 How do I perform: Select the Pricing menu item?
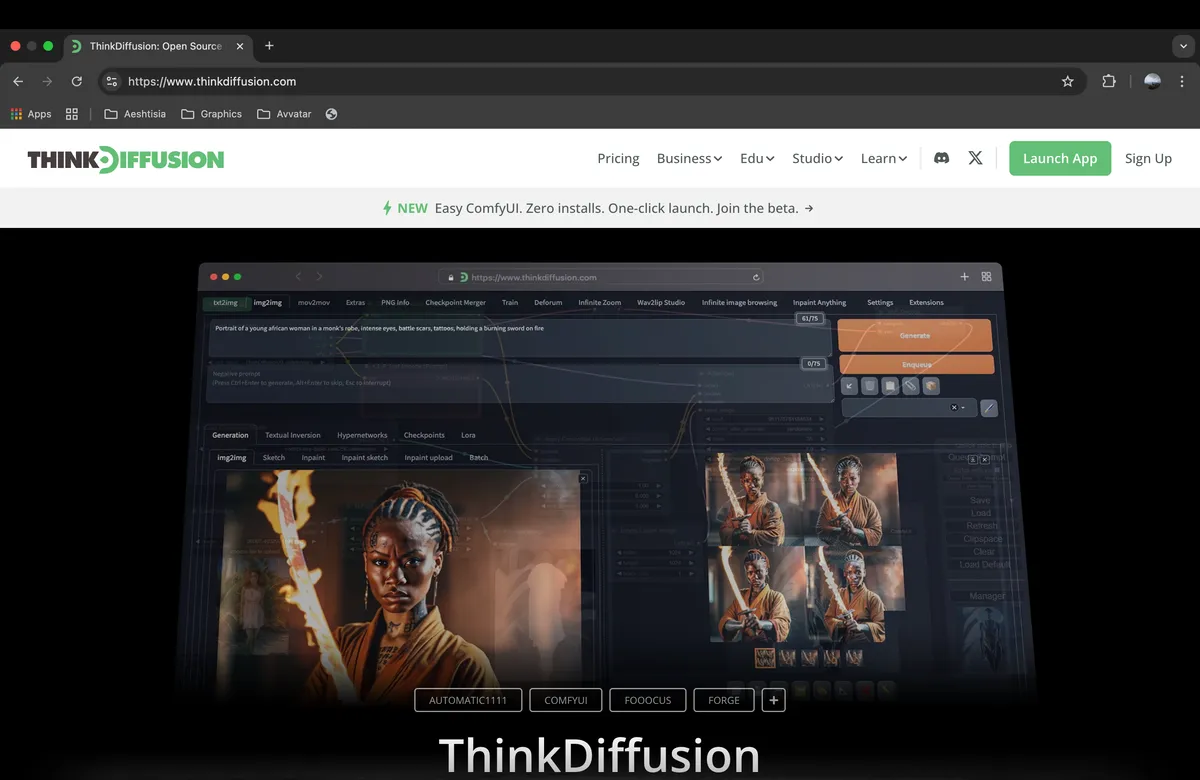[x=618, y=158]
